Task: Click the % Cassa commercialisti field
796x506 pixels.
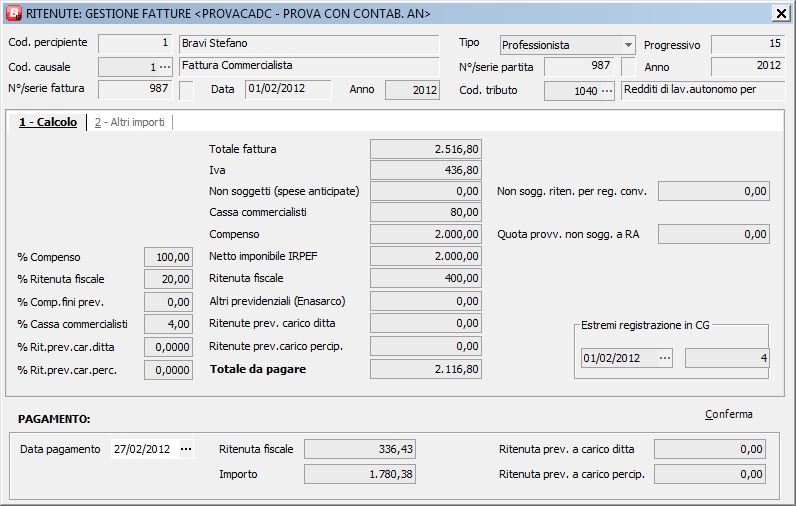Action: click(x=169, y=324)
